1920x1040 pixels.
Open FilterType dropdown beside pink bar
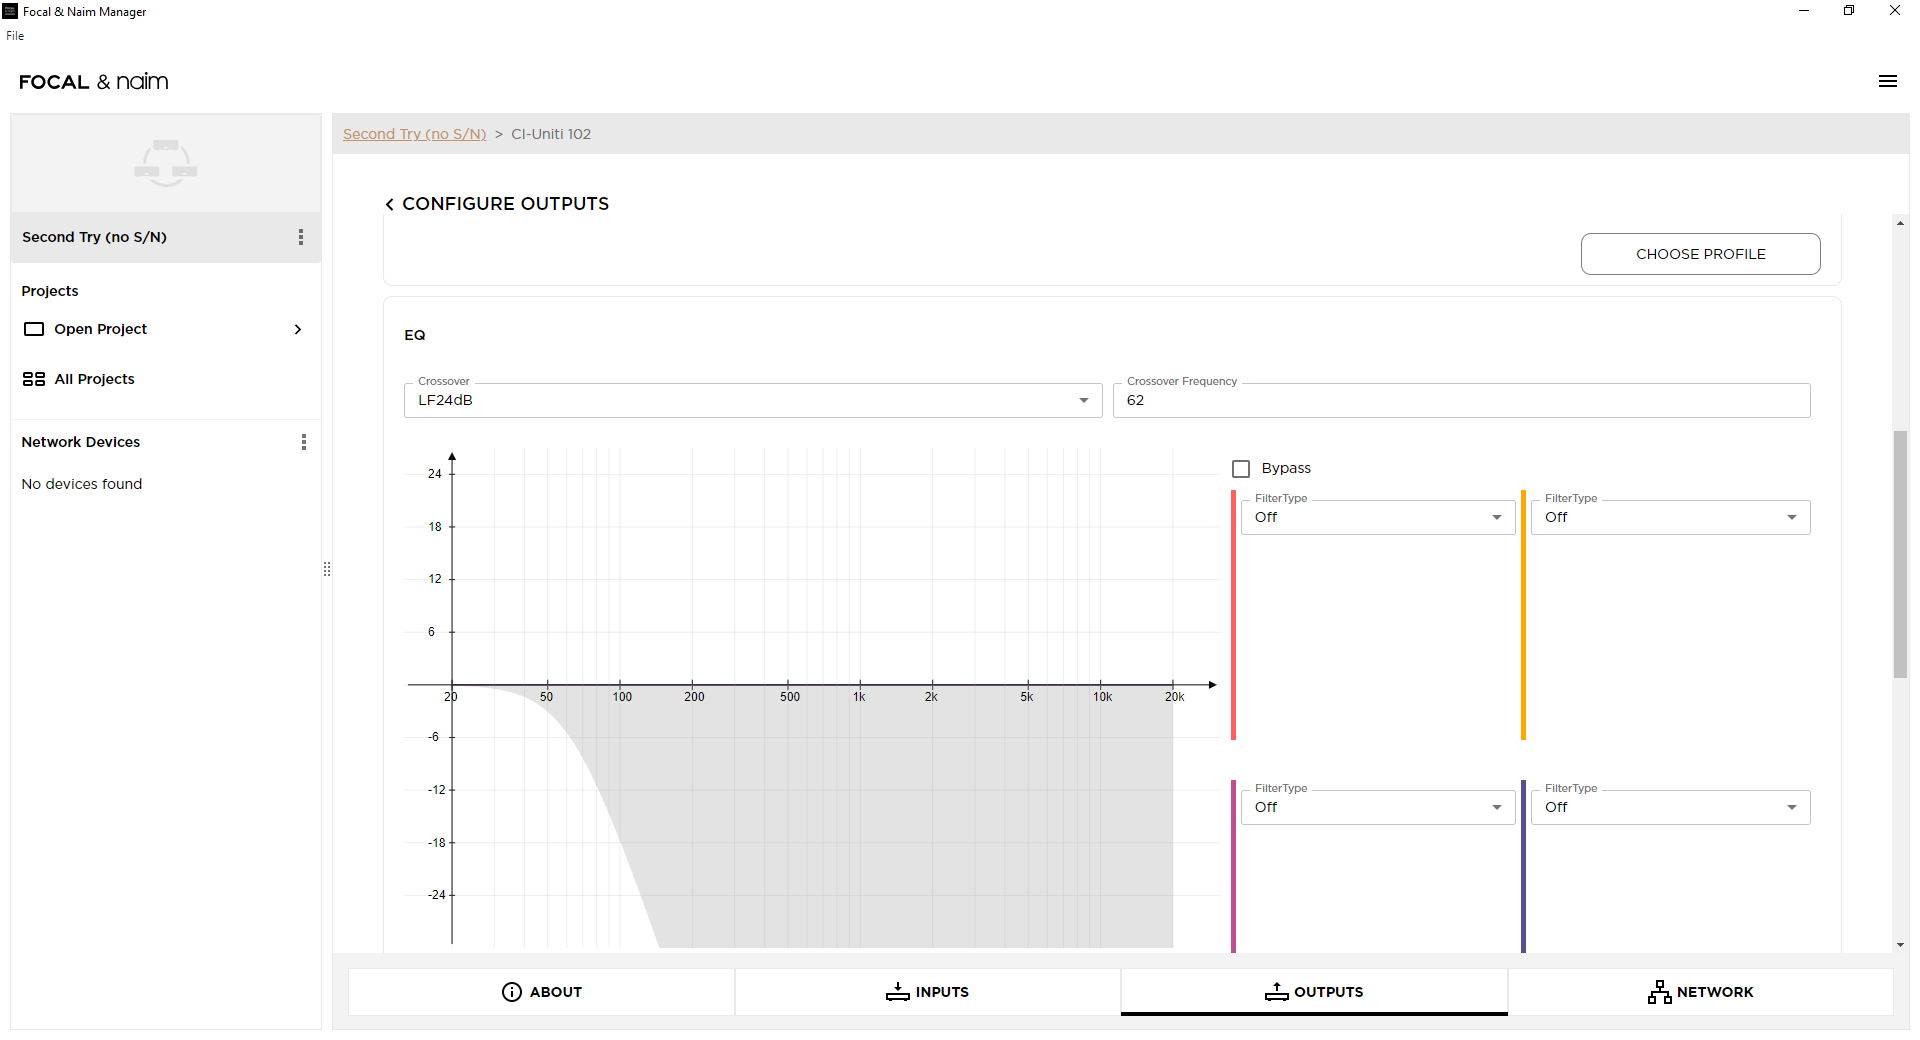pyautogui.click(x=1378, y=807)
